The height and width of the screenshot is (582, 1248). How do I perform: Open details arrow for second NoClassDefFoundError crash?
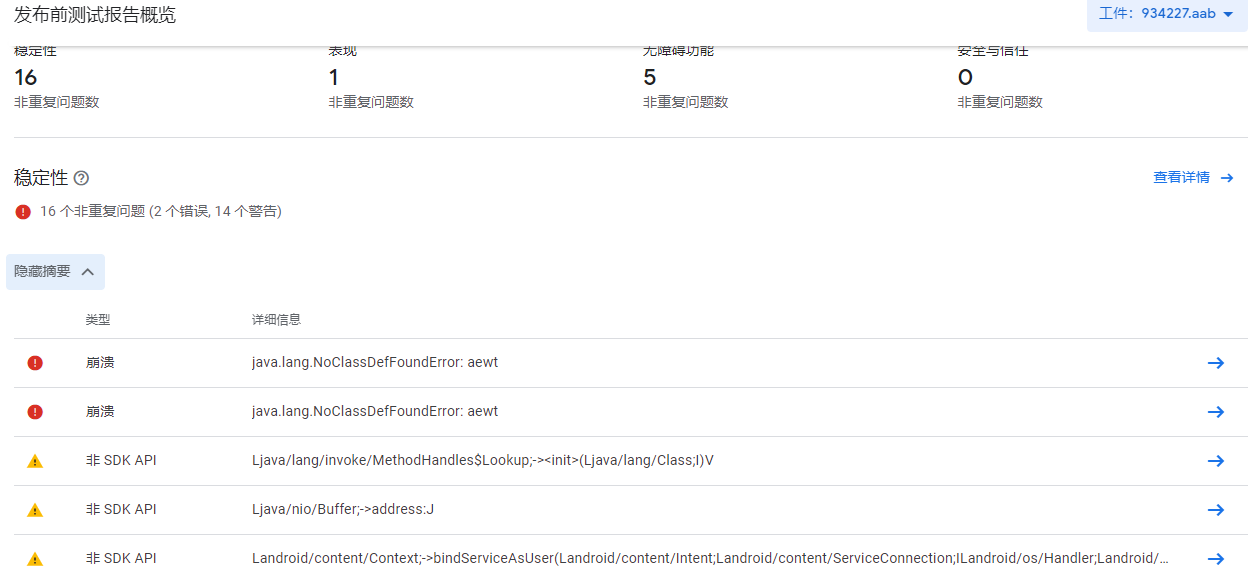(x=1216, y=411)
